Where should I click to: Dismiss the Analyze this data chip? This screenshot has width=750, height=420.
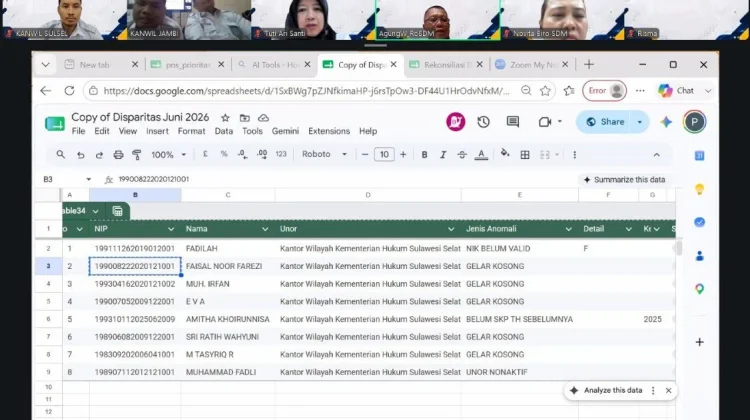point(668,390)
